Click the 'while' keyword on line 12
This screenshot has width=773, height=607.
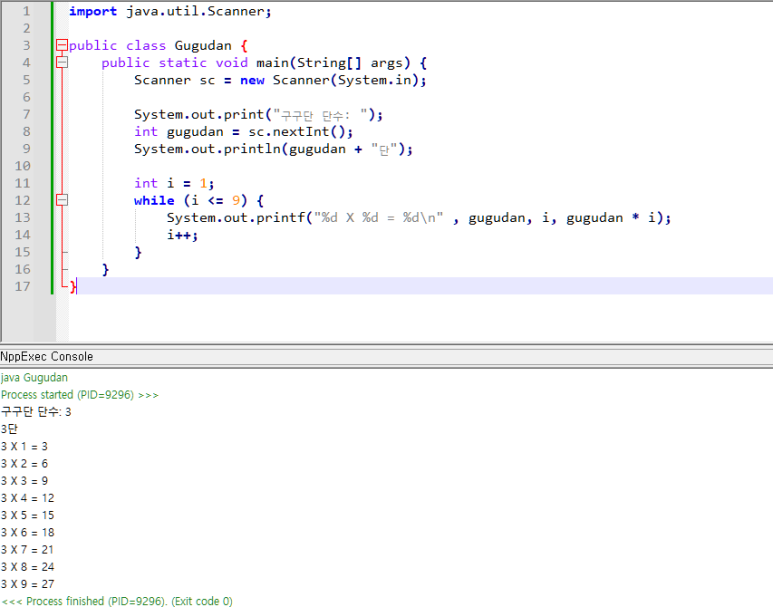(154, 201)
